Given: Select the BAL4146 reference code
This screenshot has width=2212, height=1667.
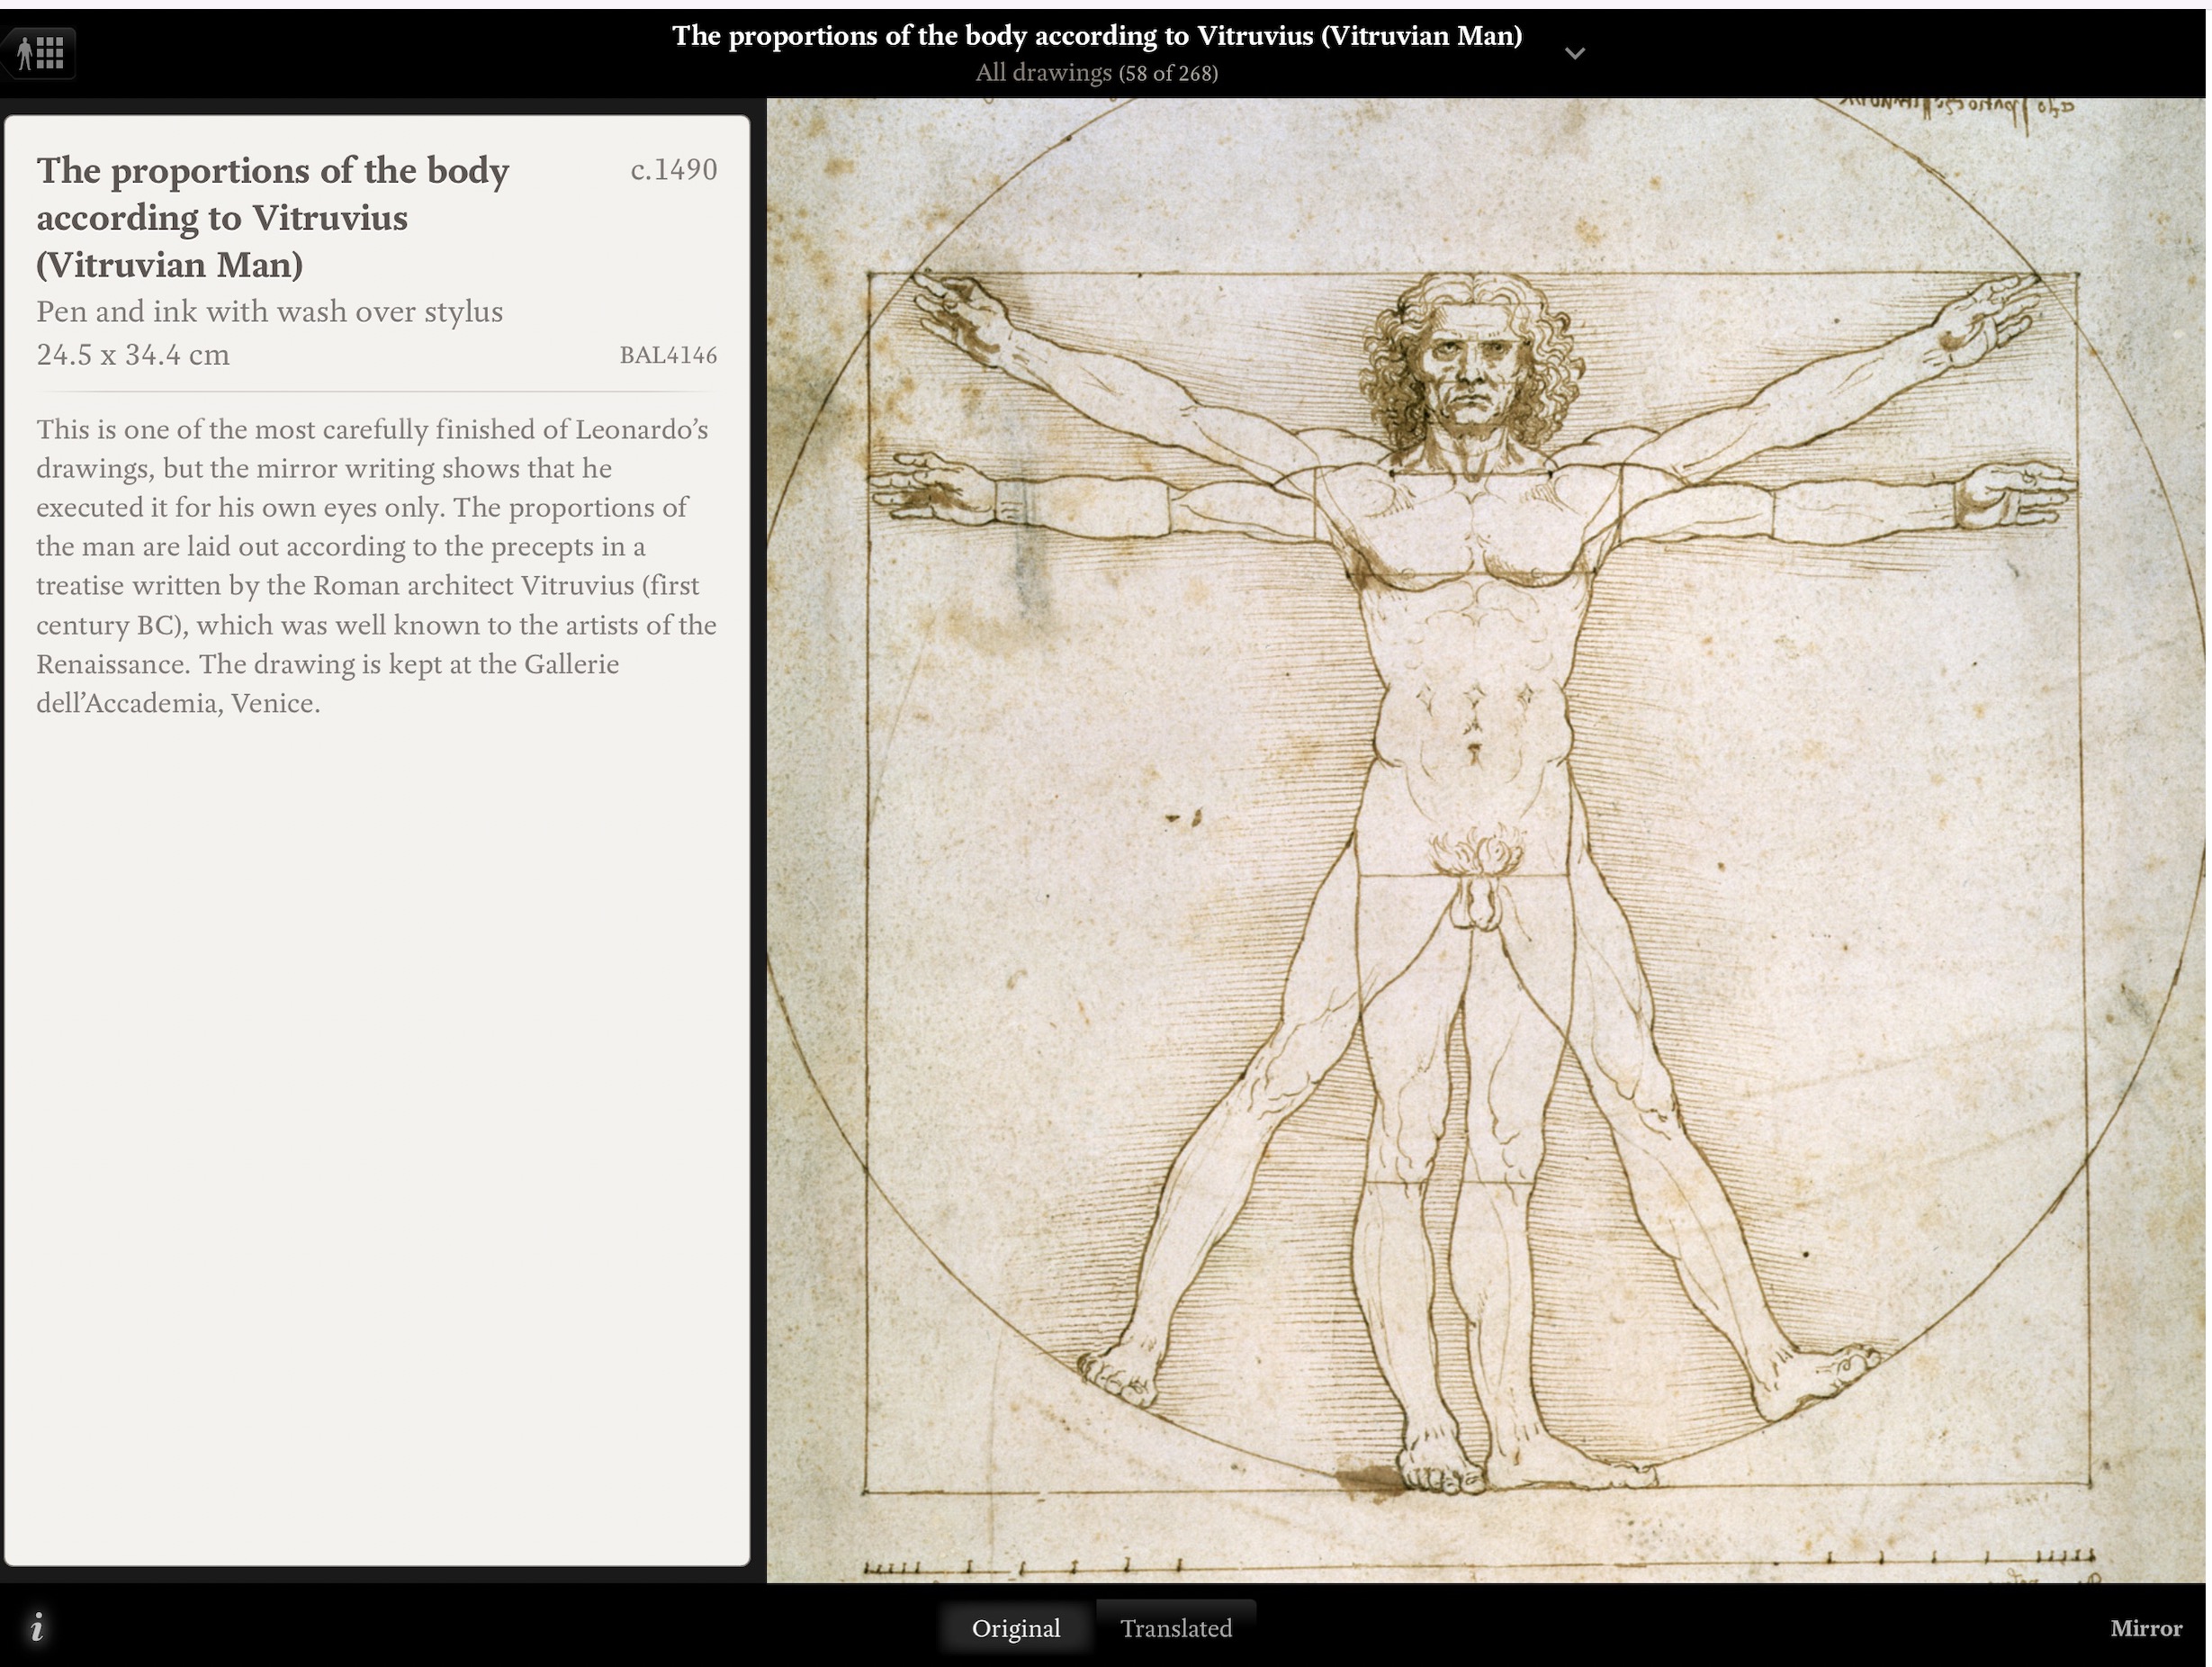Looking at the screenshot, I should [x=668, y=355].
